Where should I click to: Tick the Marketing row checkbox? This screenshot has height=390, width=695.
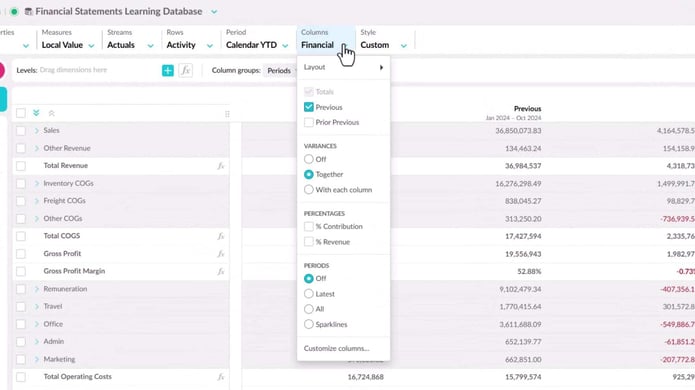[21, 359]
